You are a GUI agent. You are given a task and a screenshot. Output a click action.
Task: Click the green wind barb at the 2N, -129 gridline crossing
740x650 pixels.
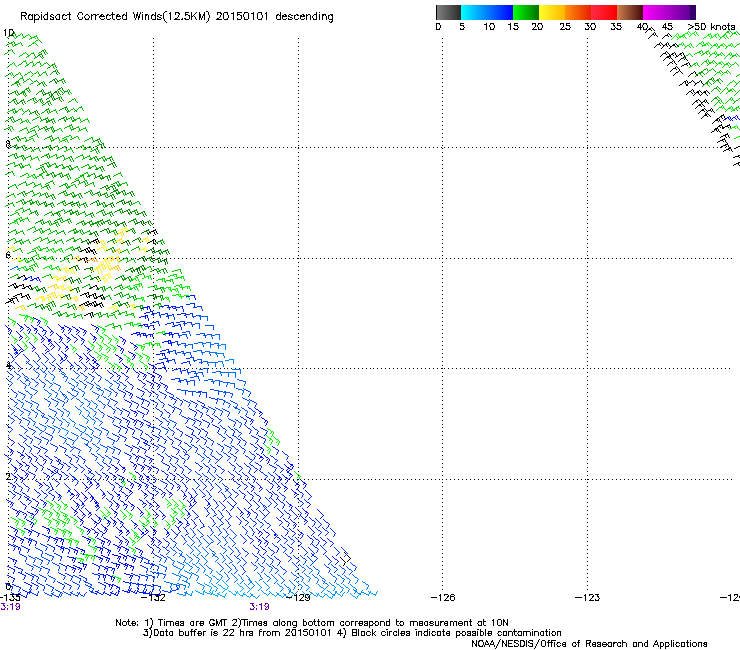298,476
